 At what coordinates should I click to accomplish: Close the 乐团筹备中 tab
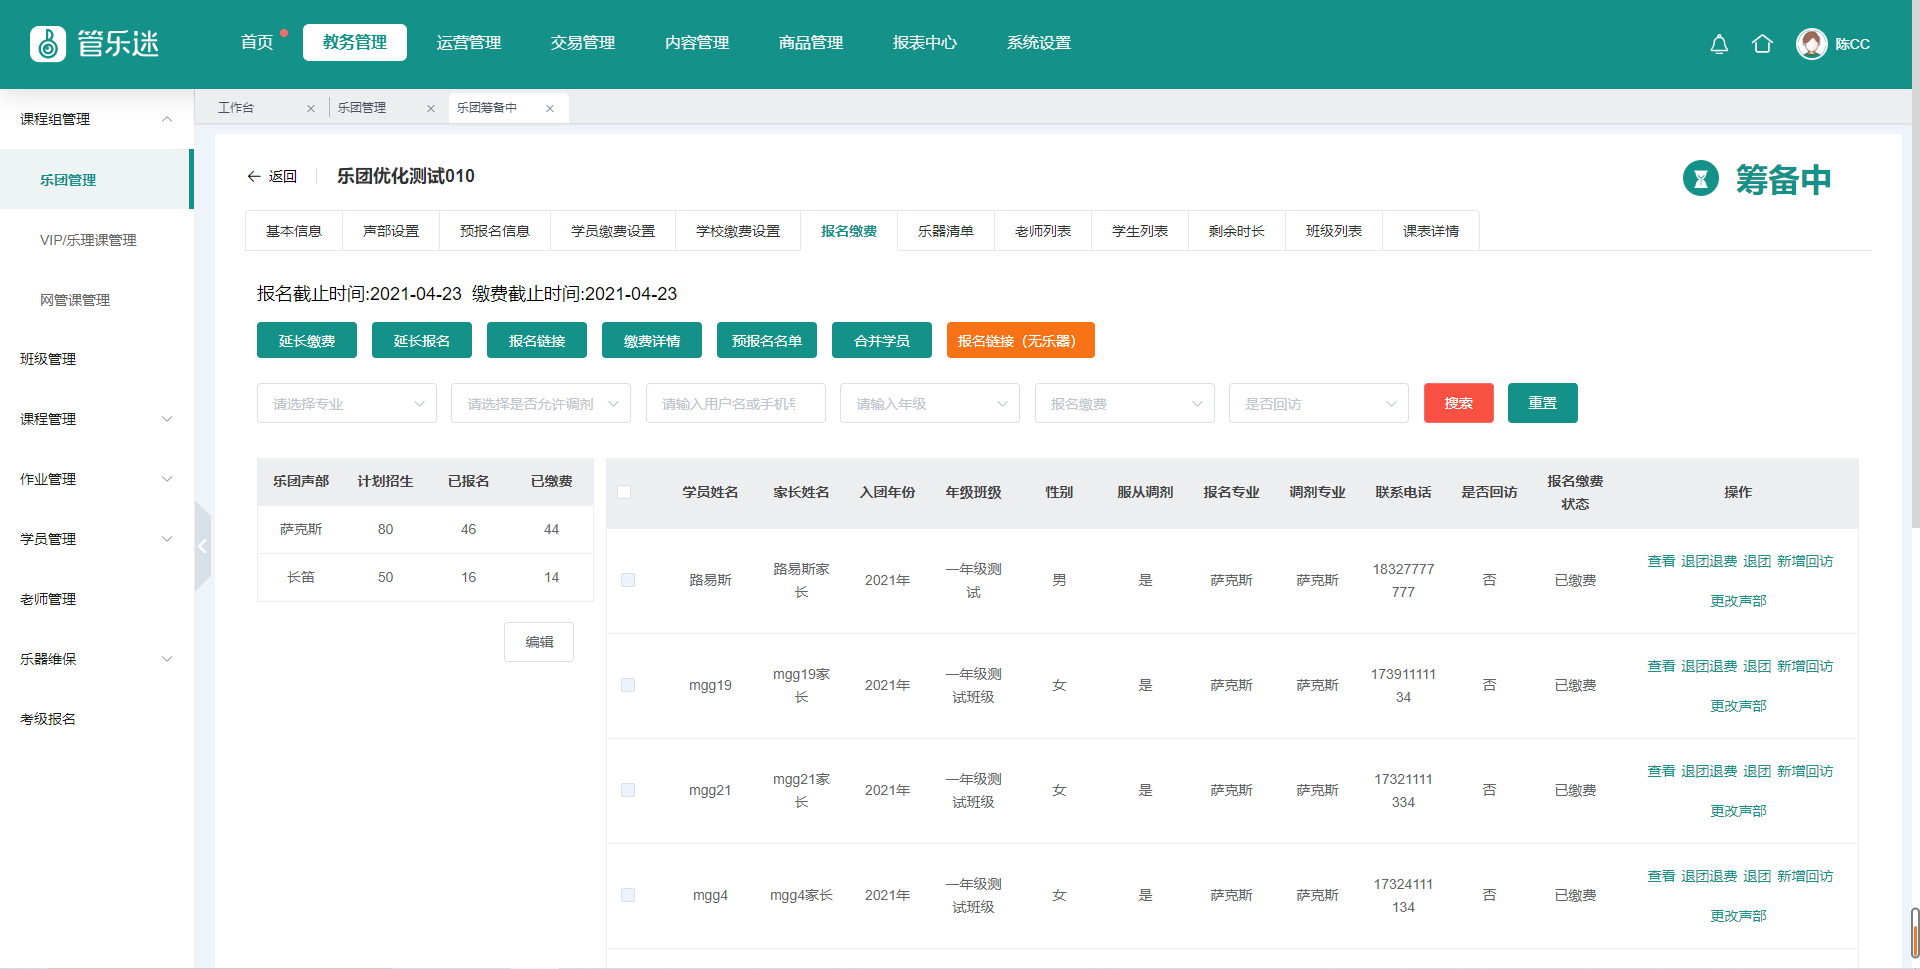(x=550, y=108)
